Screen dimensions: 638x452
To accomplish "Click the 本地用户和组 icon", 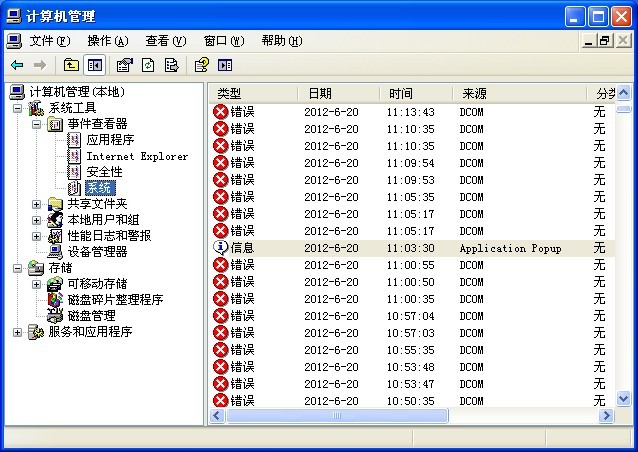I will pos(55,220).
